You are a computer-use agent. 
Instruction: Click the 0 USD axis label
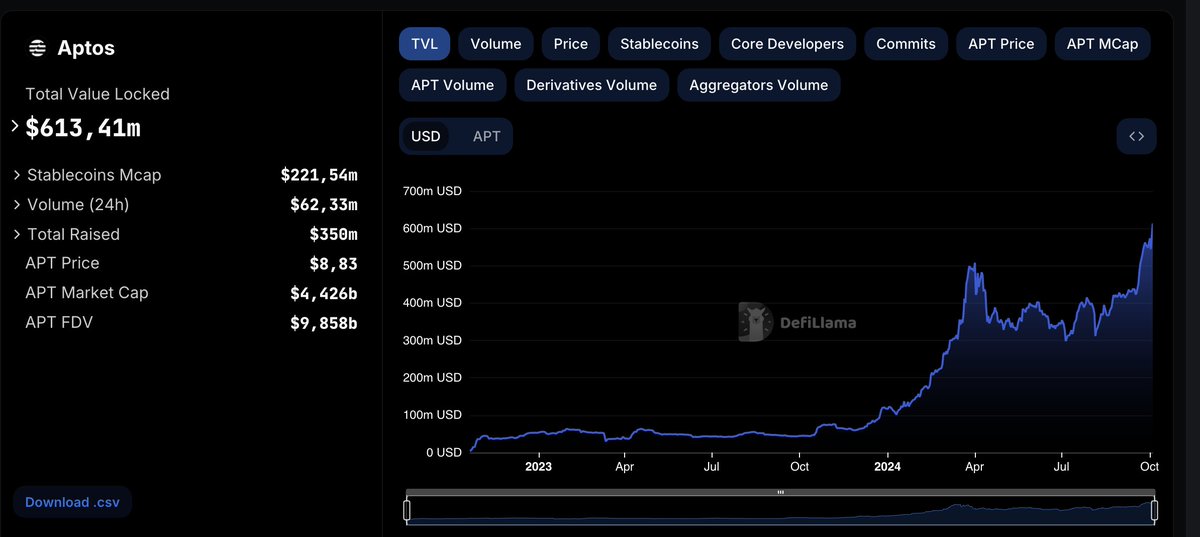pos(444,452)
